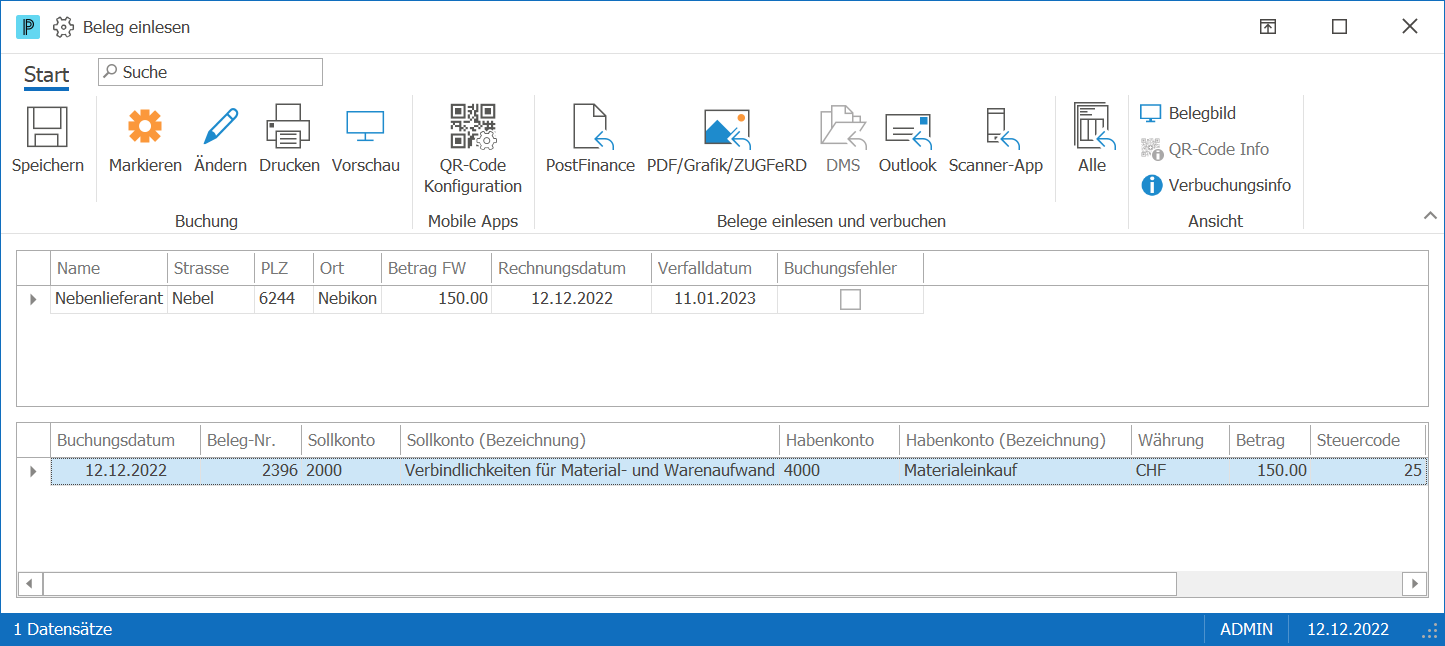Select the Materialeinkauf cell
The width and height of the screenshot is (1445, 646).
click(1014, 471)
